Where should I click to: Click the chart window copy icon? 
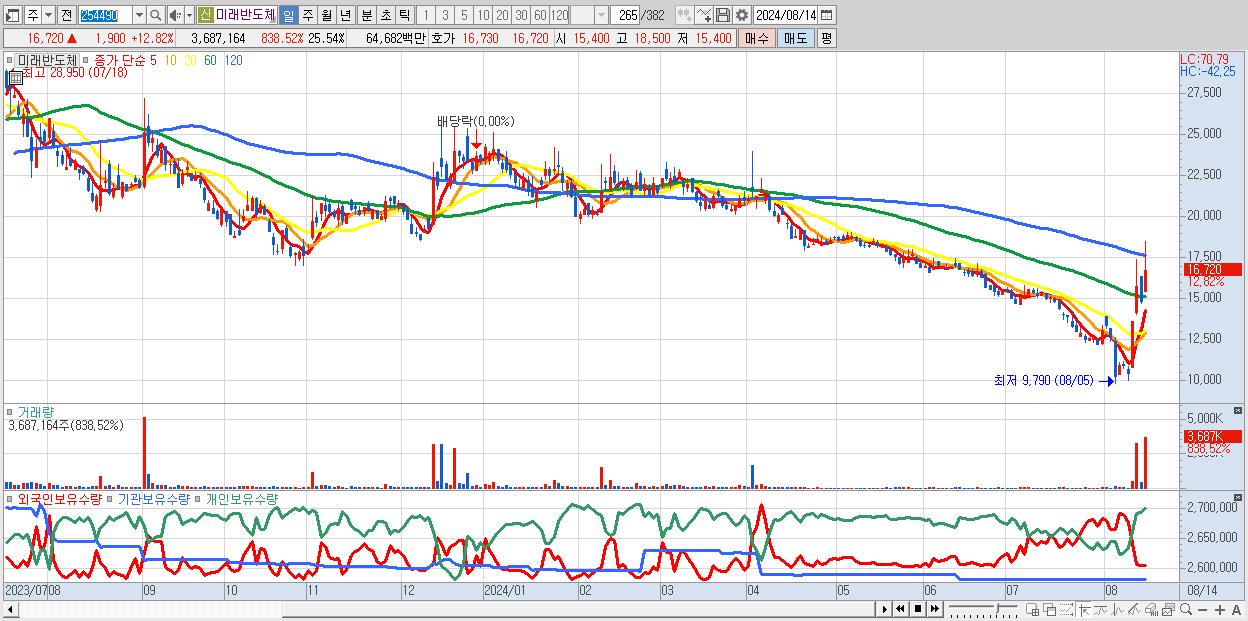tap(1168, 610)
